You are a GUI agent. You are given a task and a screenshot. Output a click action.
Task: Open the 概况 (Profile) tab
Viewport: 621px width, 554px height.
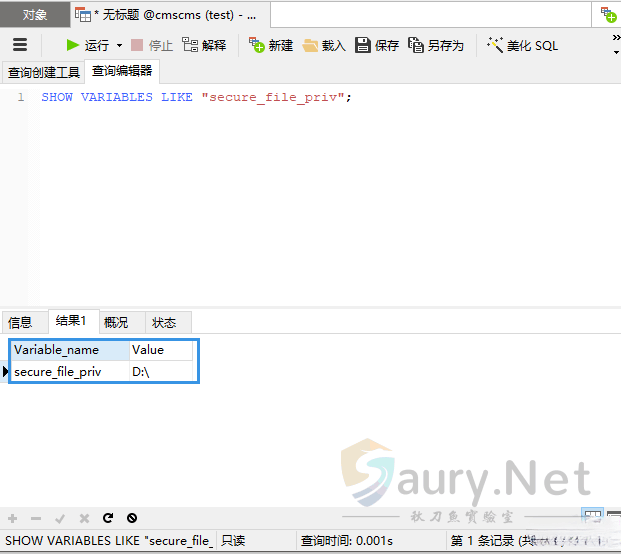point(116,322)
